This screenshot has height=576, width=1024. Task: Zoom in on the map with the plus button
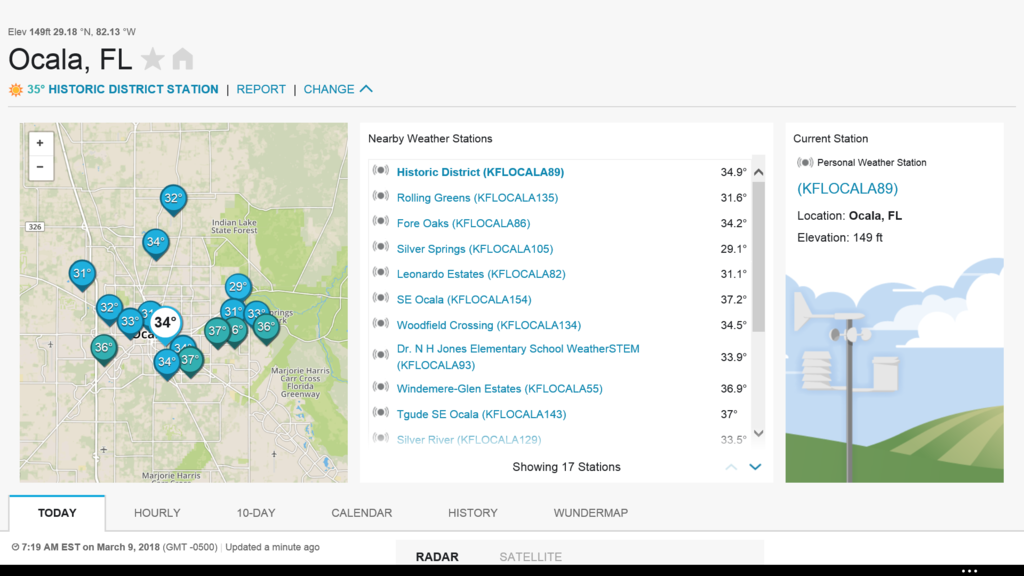[x=40, y=143]
